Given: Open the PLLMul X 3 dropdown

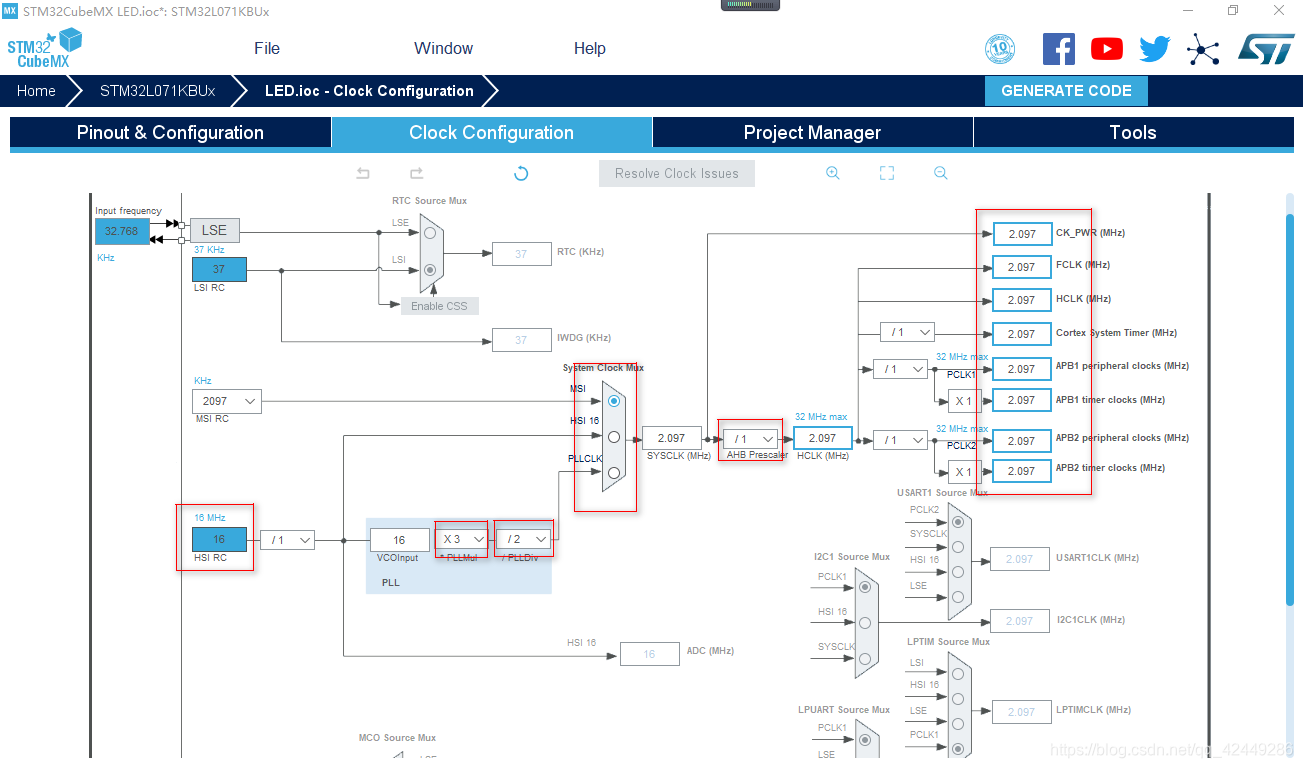Looking at the screenshot, I should 461,539.
